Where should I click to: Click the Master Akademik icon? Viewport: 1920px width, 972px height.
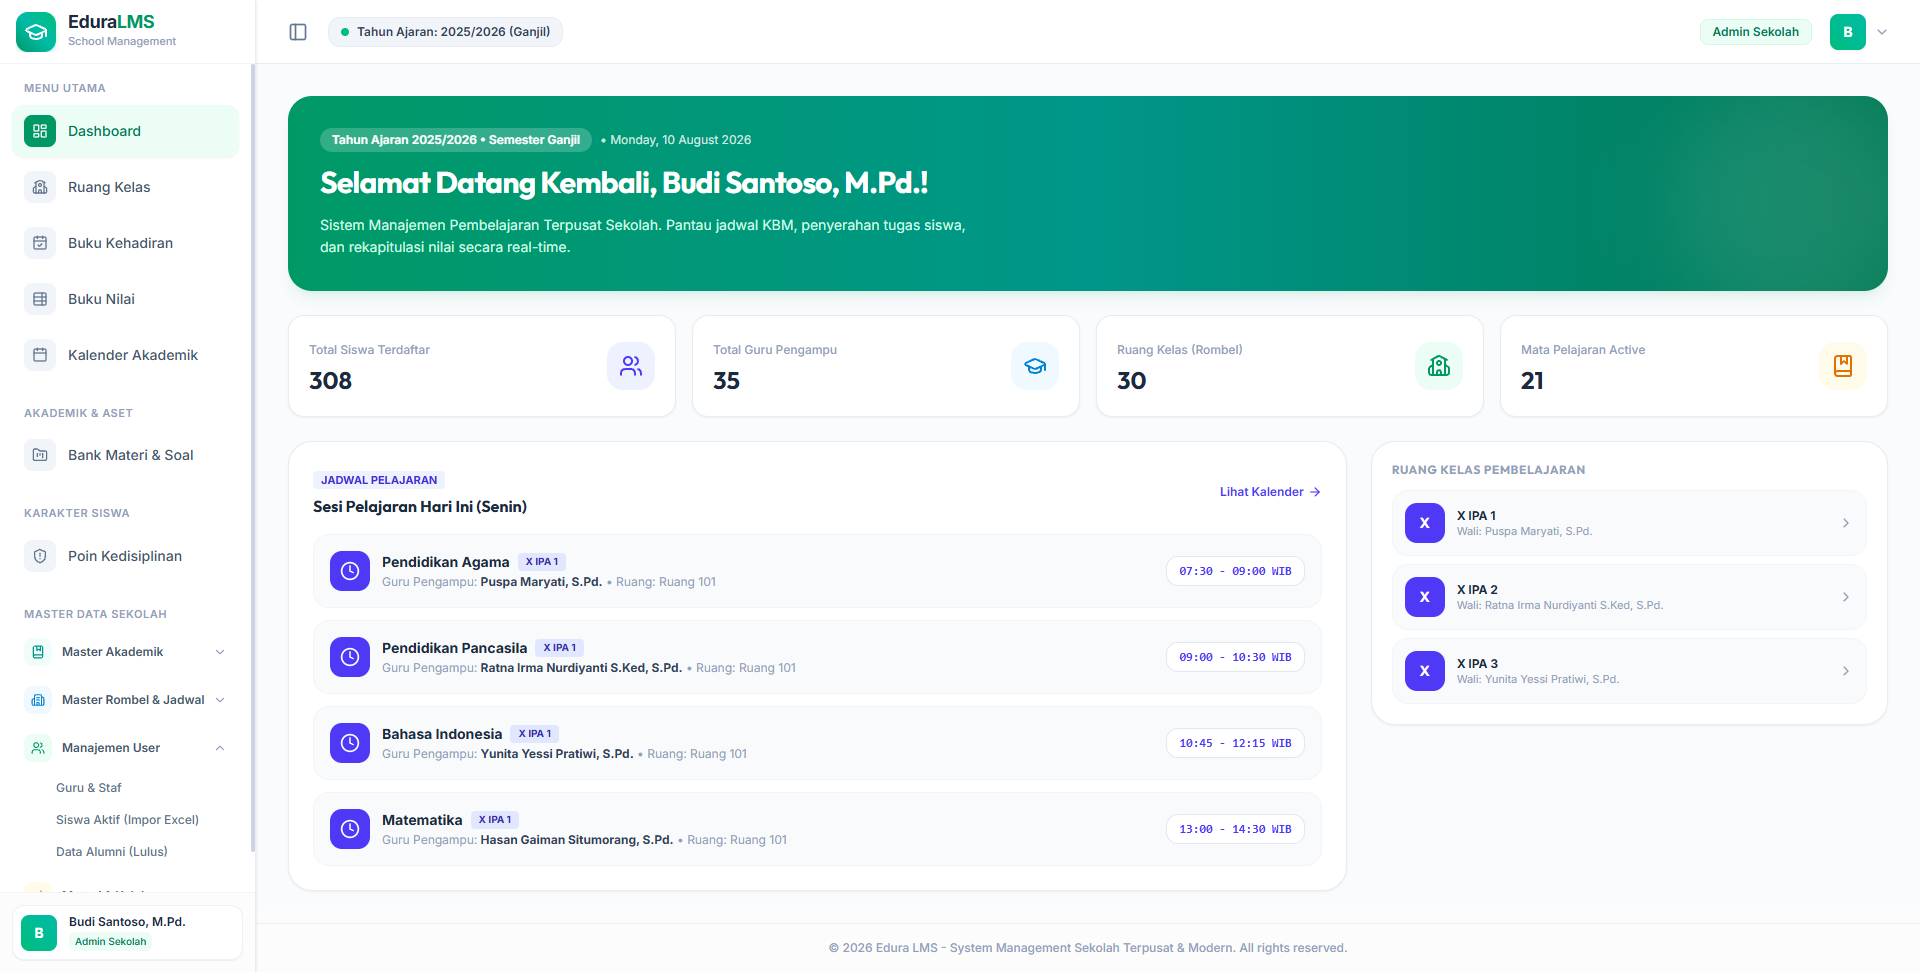[x=38, y=652]
